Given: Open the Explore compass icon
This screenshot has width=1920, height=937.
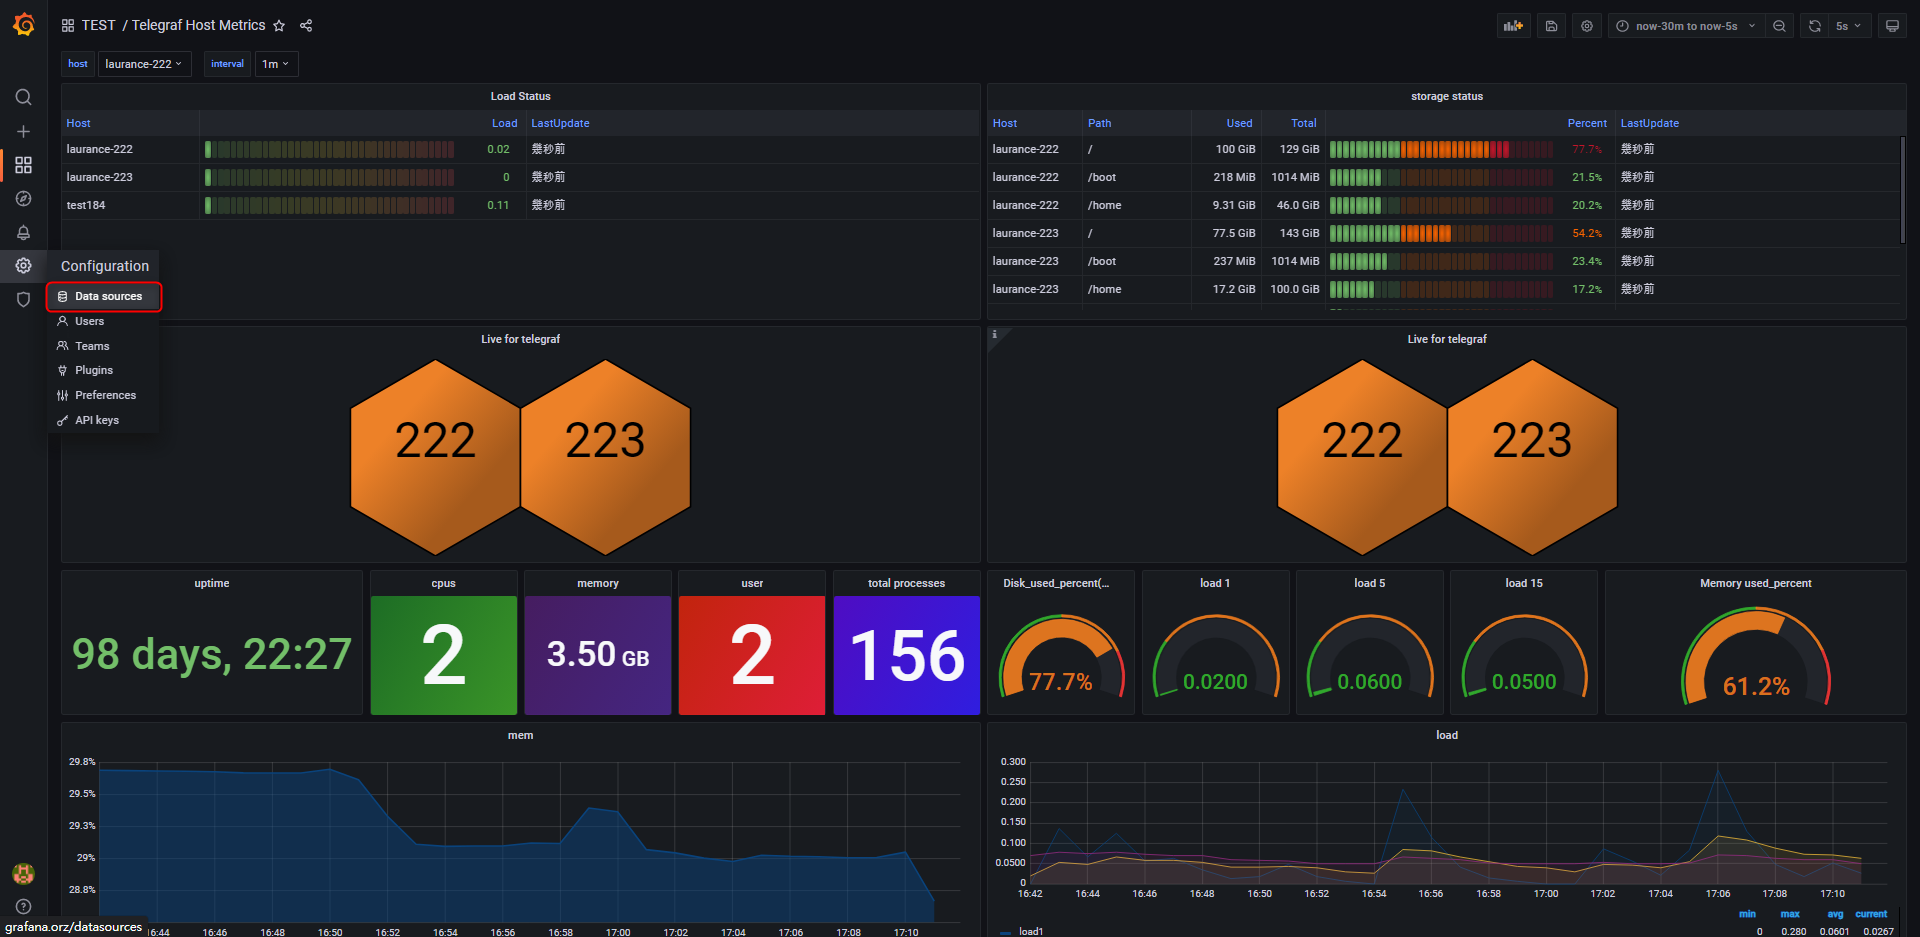Looking at the screenshot, I should coord(24,199).
